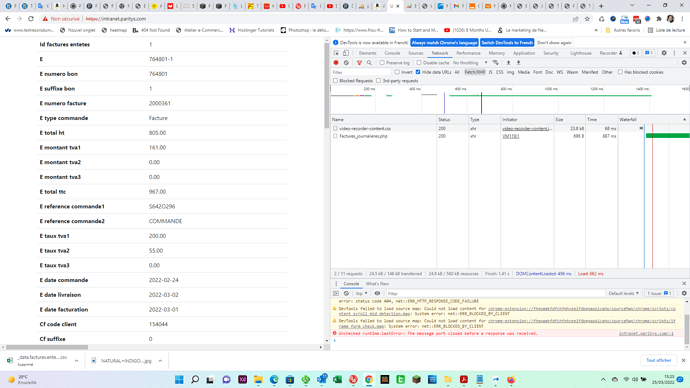Import HAR file with the upload arrow
Screen dimensions: 690x388
pos(508,62)
